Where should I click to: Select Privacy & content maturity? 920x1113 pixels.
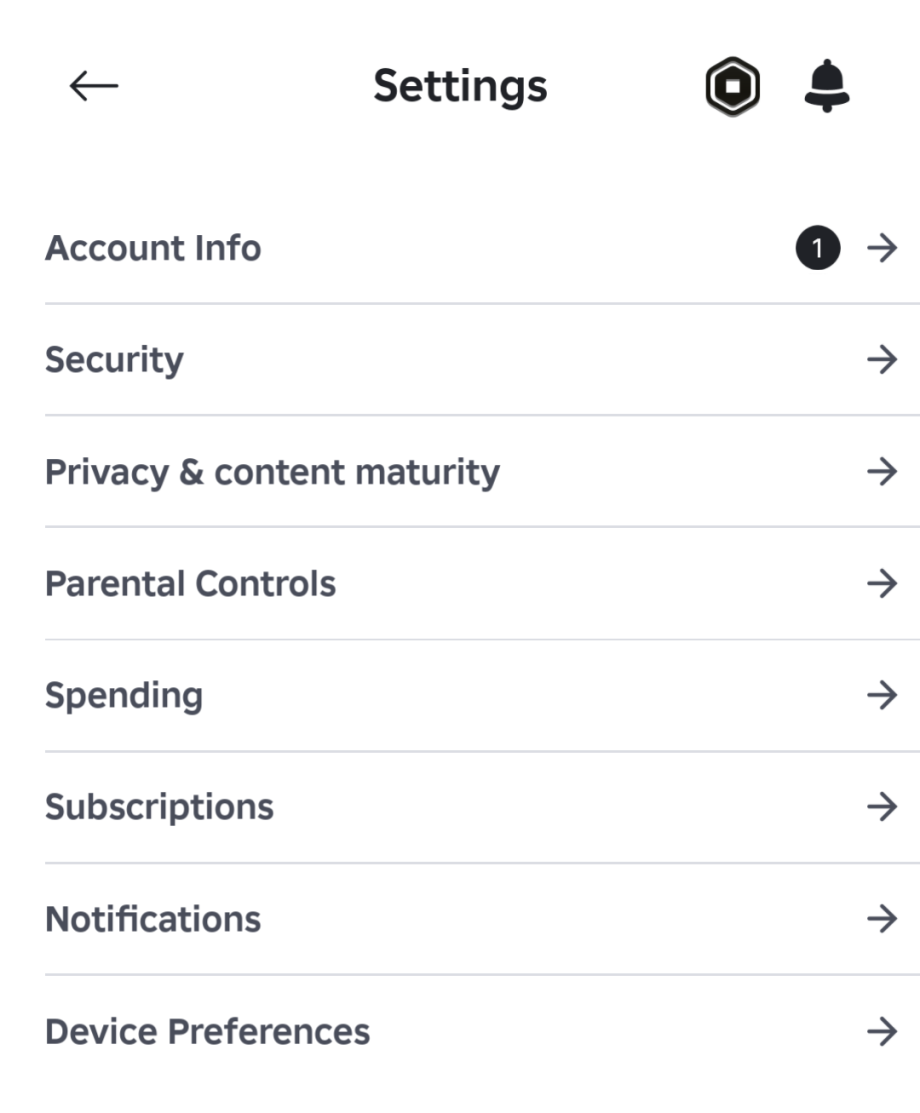tap(272, 472)
